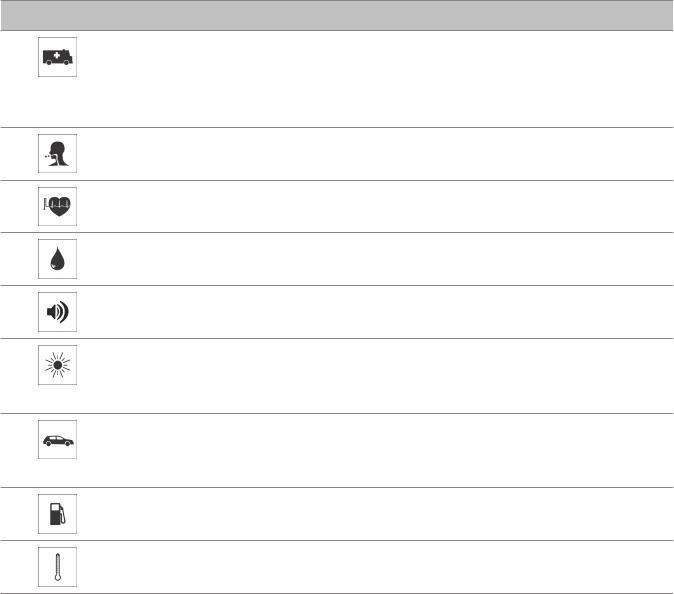Select the fuel pump icon
Image resolution: width=674 pixels, height=594 pixels.
pyautogui.click(x=58, y=514)
